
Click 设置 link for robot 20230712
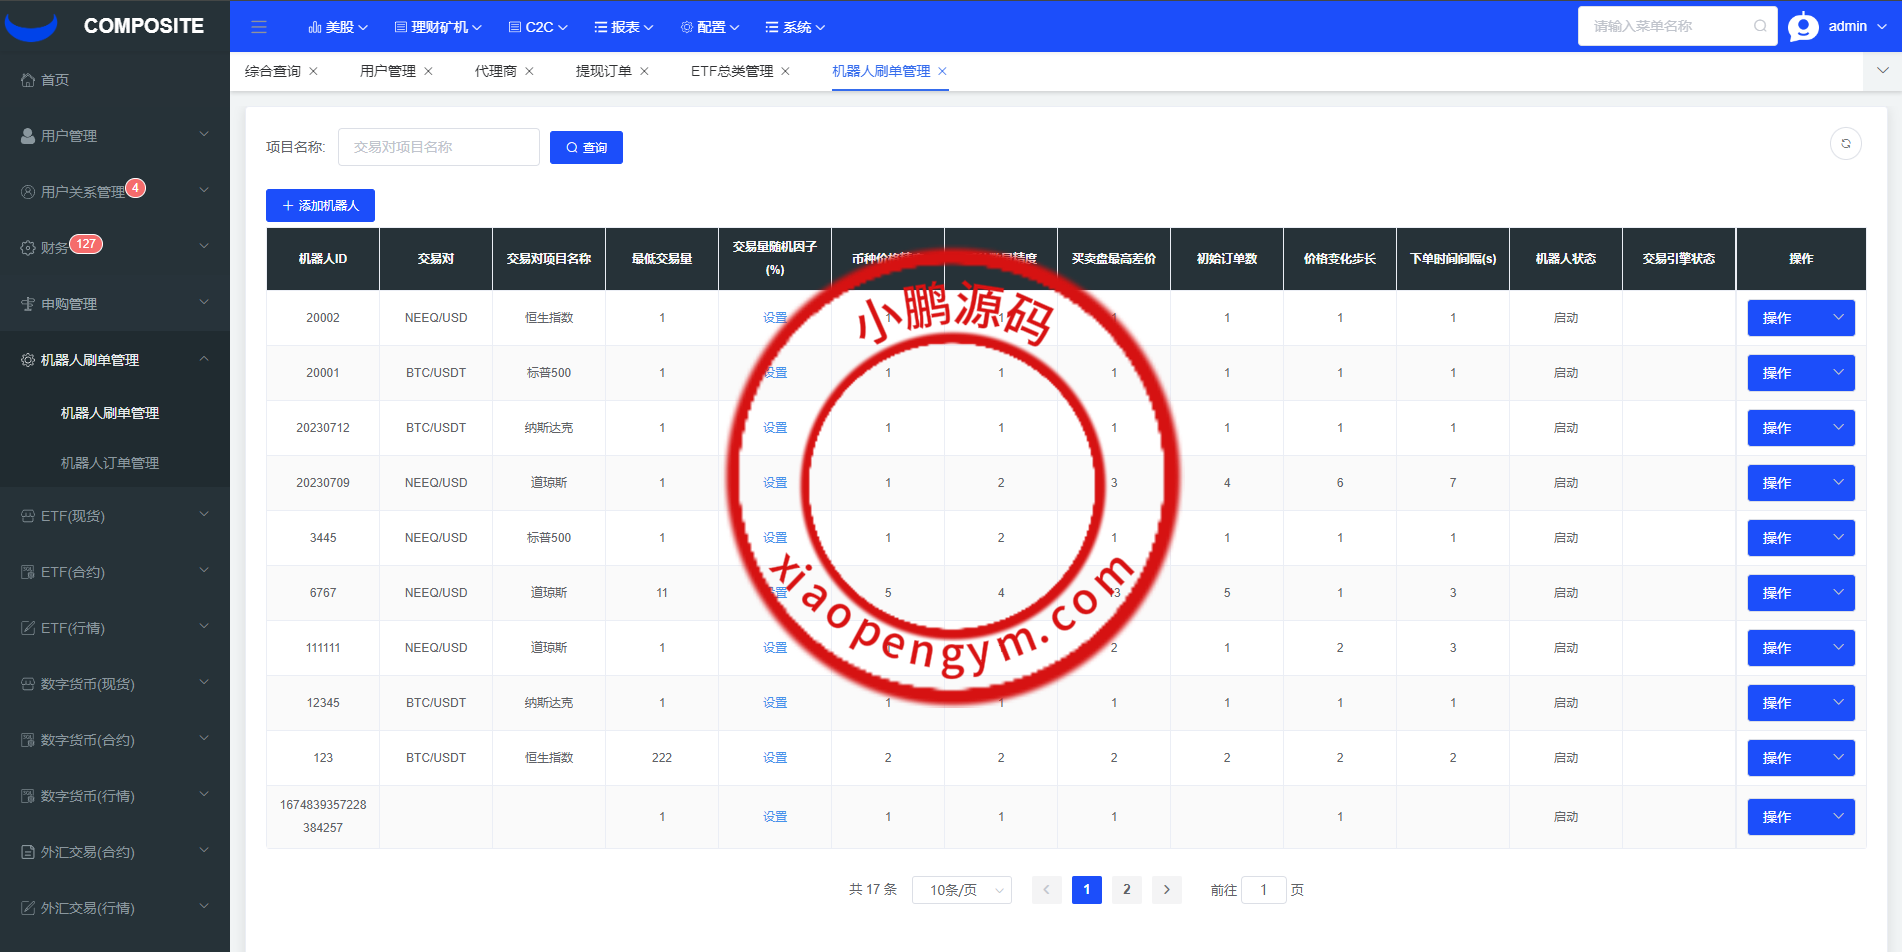[775, 428]
